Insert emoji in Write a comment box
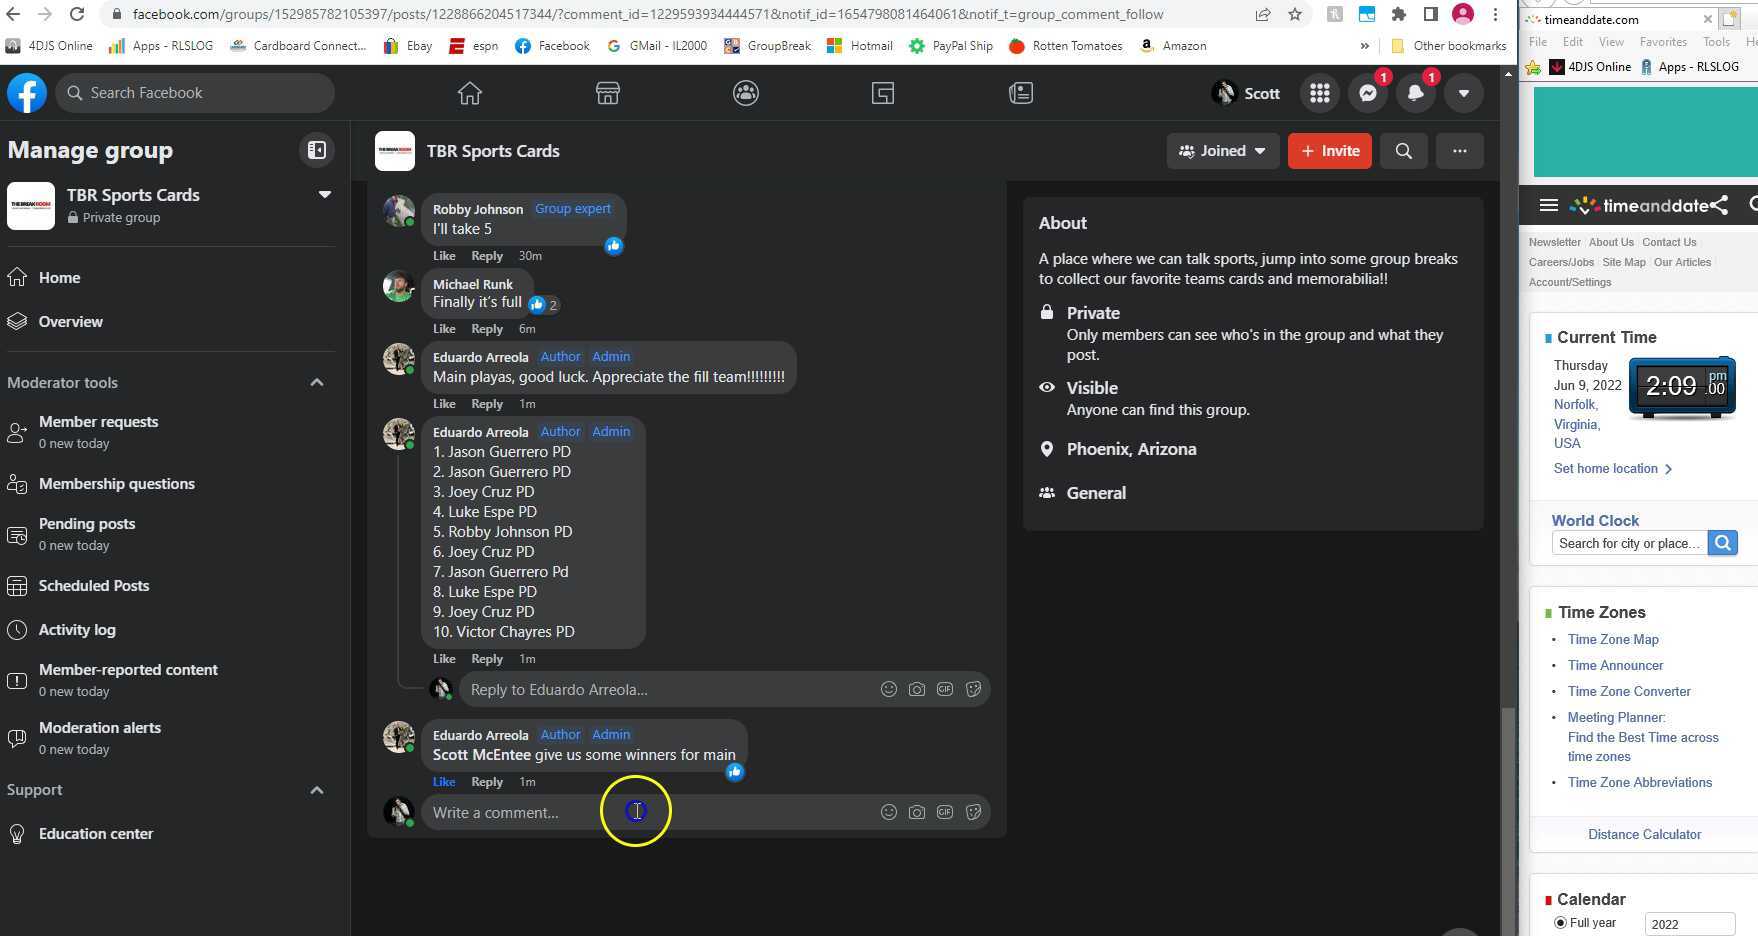 (888, 812)
